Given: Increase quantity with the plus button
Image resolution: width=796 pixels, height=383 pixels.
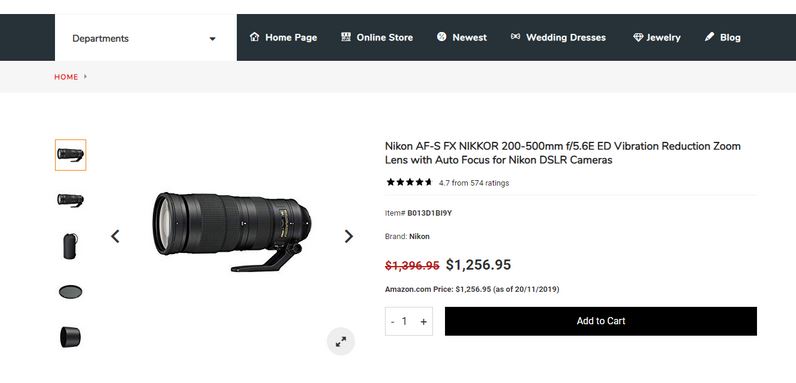Looking at the screenshot, I should pos(423,322).
